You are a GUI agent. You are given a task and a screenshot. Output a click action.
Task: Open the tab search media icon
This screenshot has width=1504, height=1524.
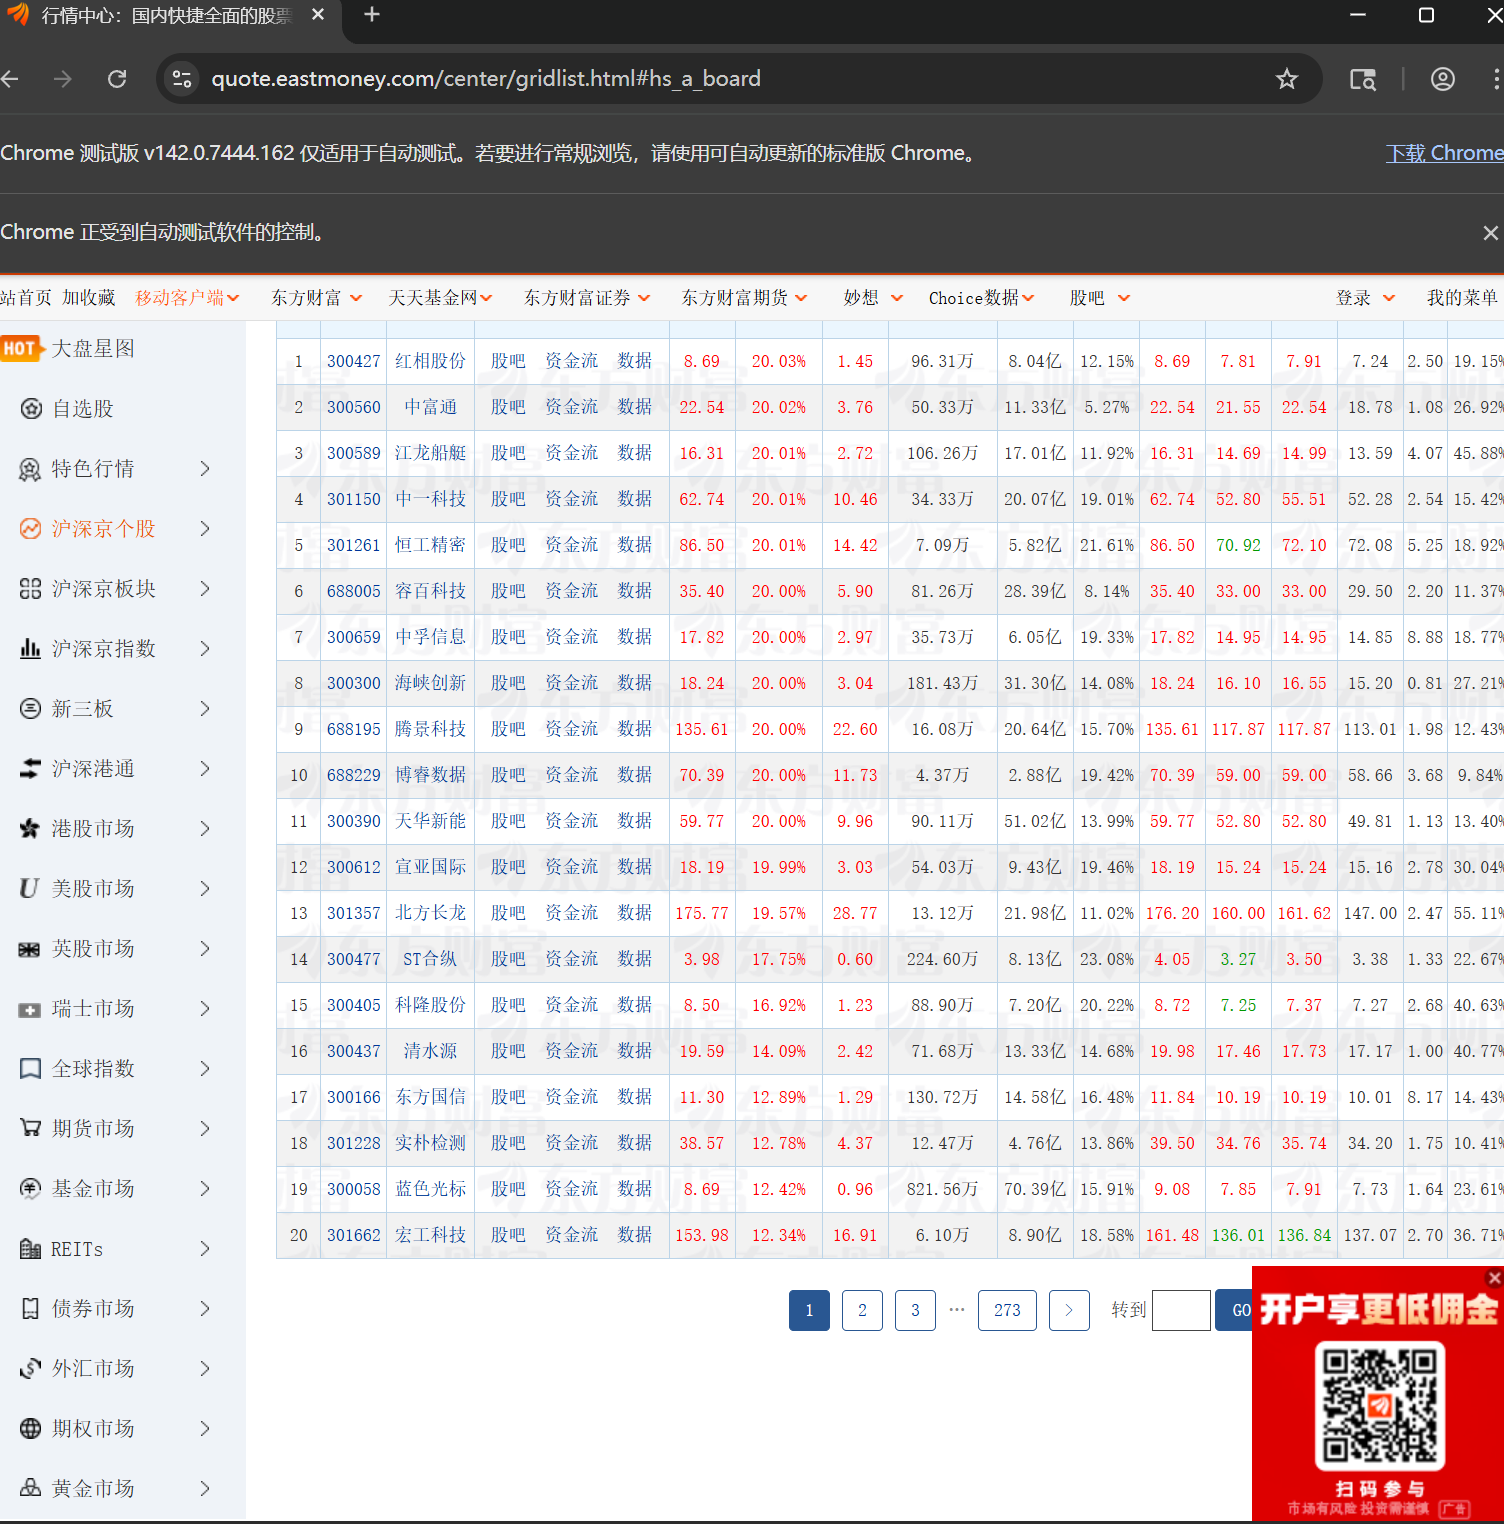click(1363, 79)
